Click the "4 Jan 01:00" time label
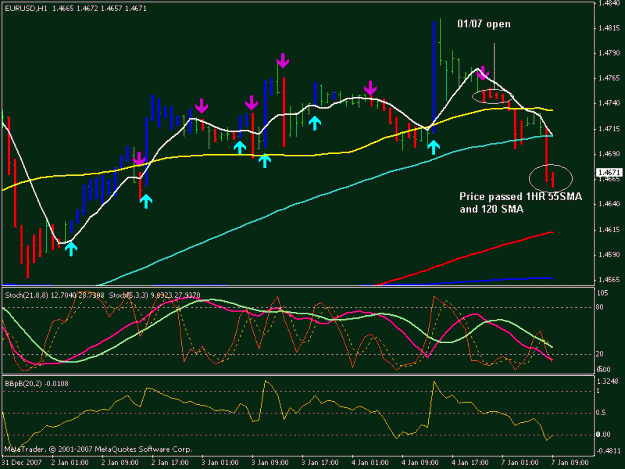625x469 pixels. (370, 463)
